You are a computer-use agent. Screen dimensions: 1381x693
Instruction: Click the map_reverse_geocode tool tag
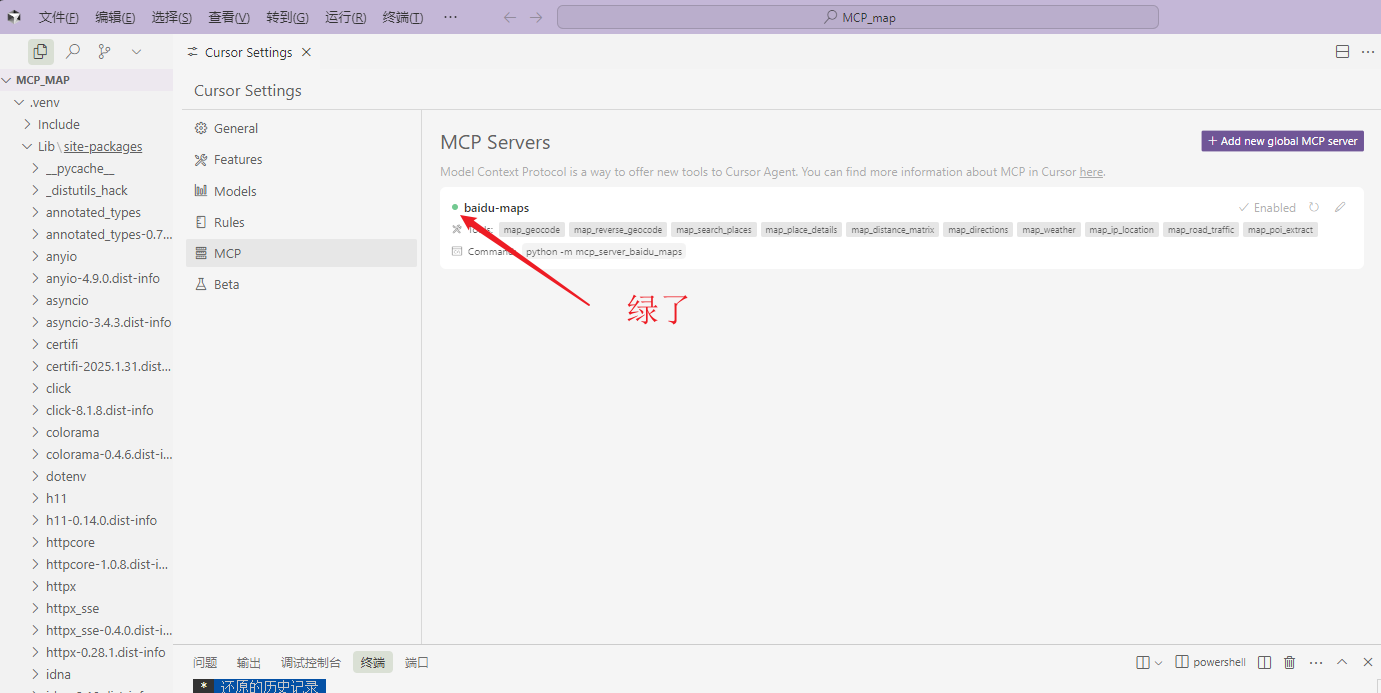pos(618,230)
